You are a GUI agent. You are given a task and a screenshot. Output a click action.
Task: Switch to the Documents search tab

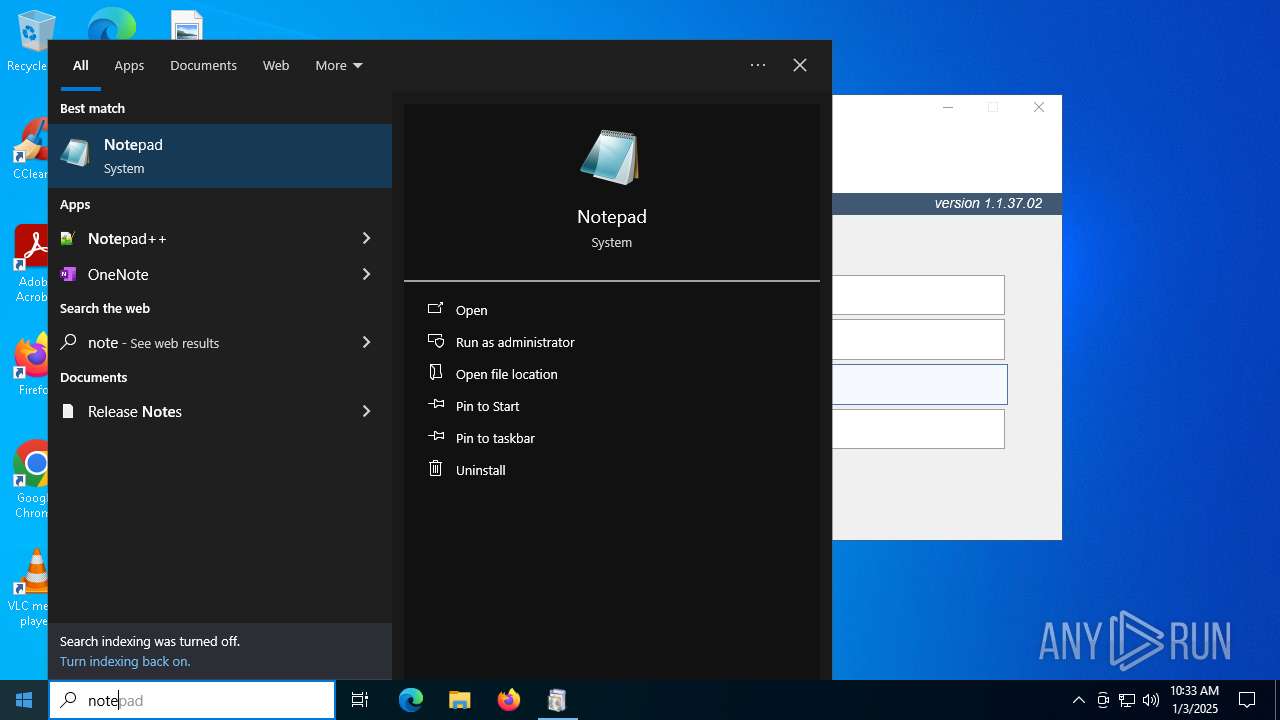(x=203, y=65)
